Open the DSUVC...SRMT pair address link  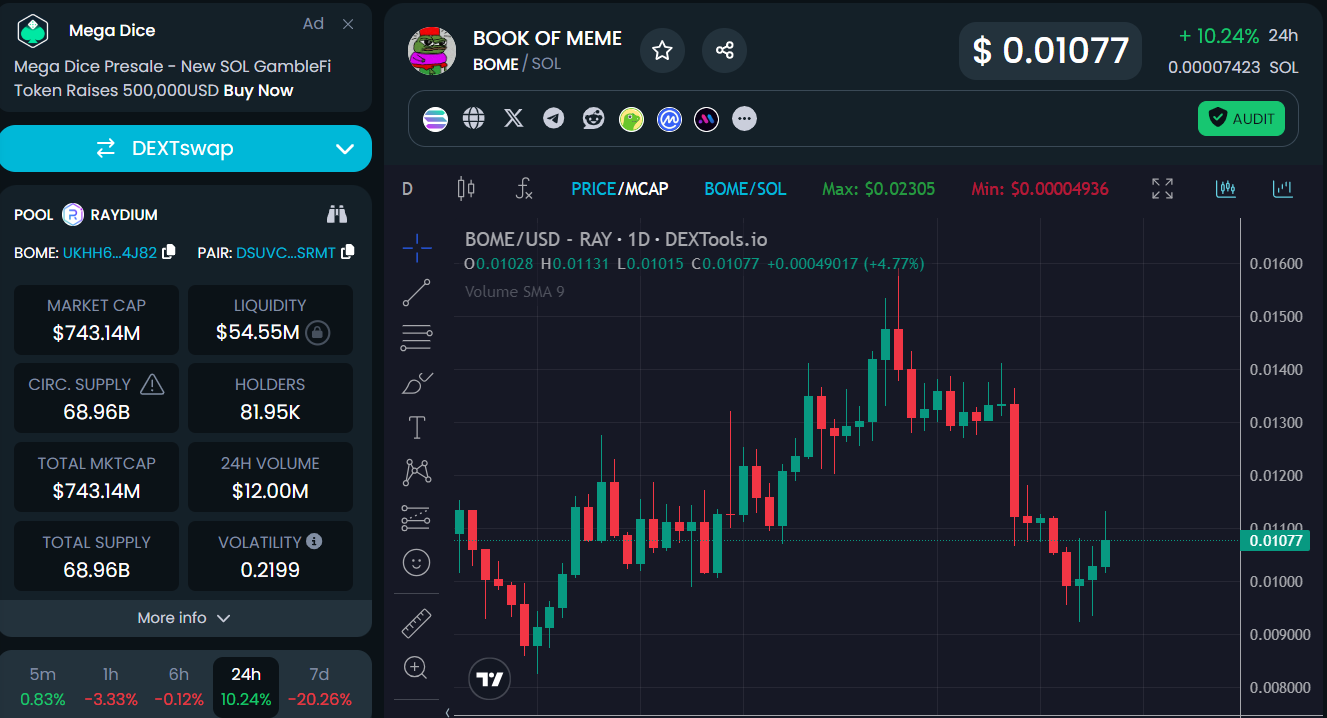286,253
